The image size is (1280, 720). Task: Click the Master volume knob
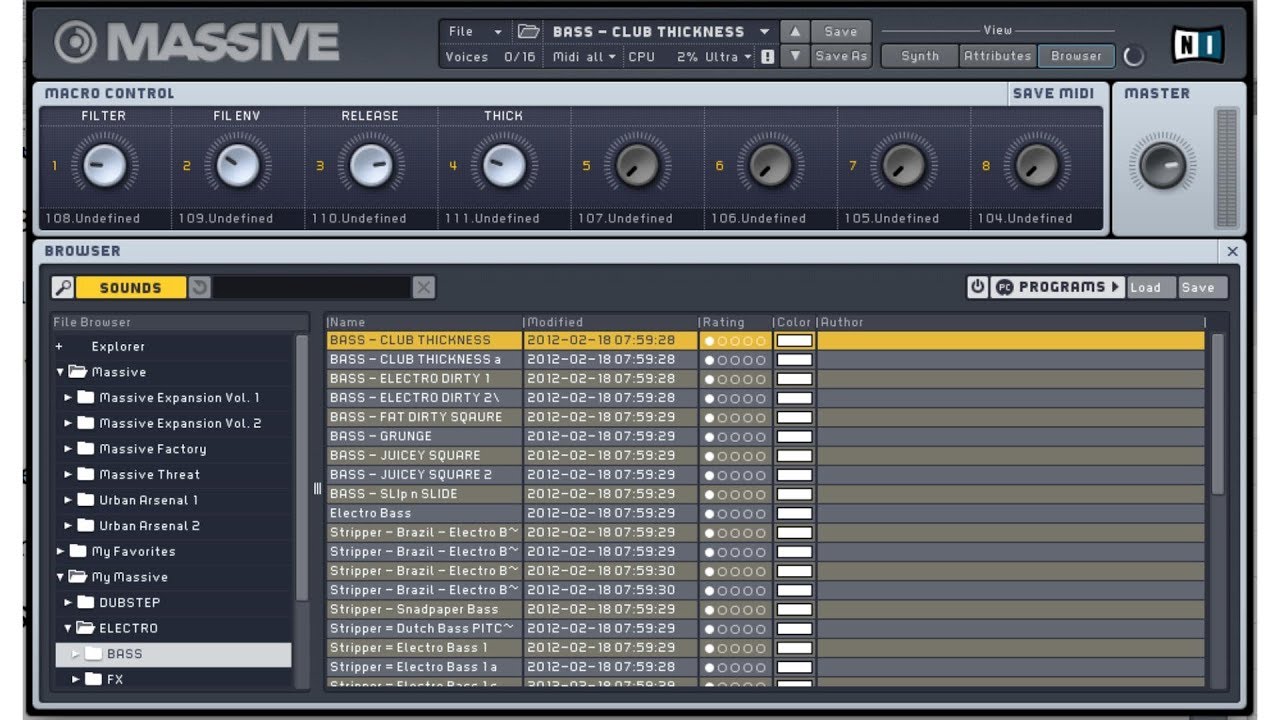pos(1162,165)
